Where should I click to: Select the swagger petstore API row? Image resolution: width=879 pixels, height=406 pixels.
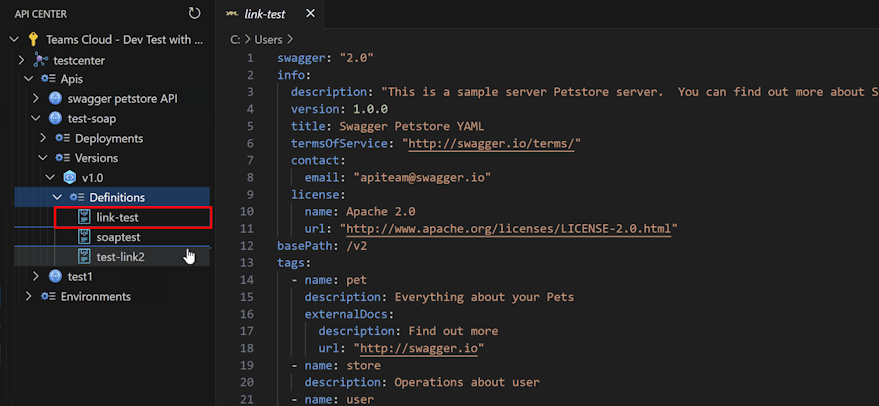112,99
